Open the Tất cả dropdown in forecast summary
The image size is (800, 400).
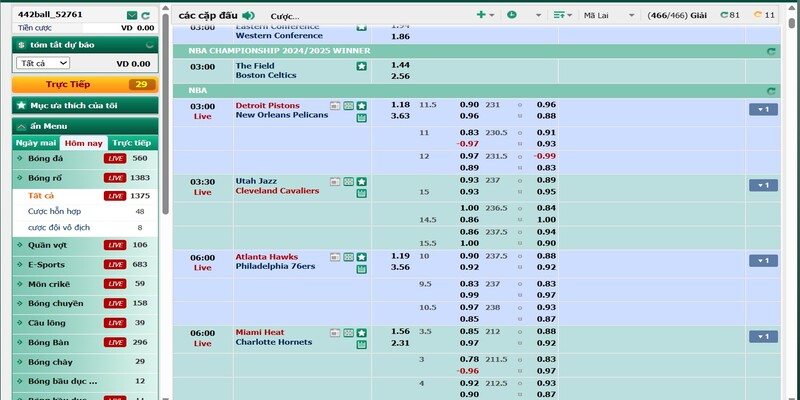43,63
